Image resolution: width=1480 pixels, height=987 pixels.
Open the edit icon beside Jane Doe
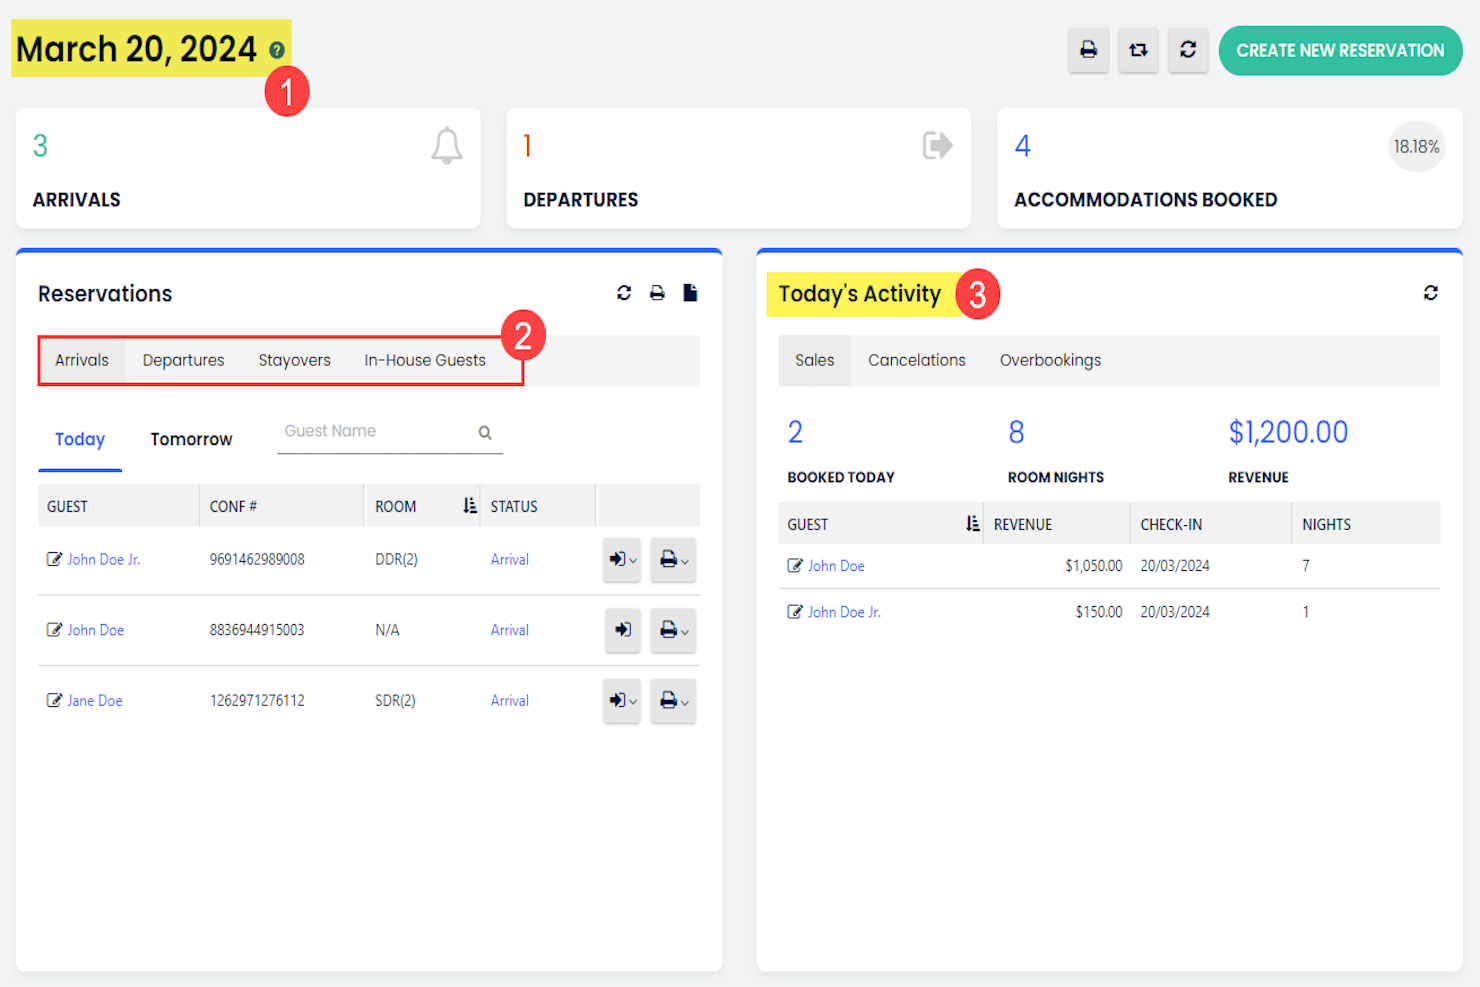click(x=55, y=700)
